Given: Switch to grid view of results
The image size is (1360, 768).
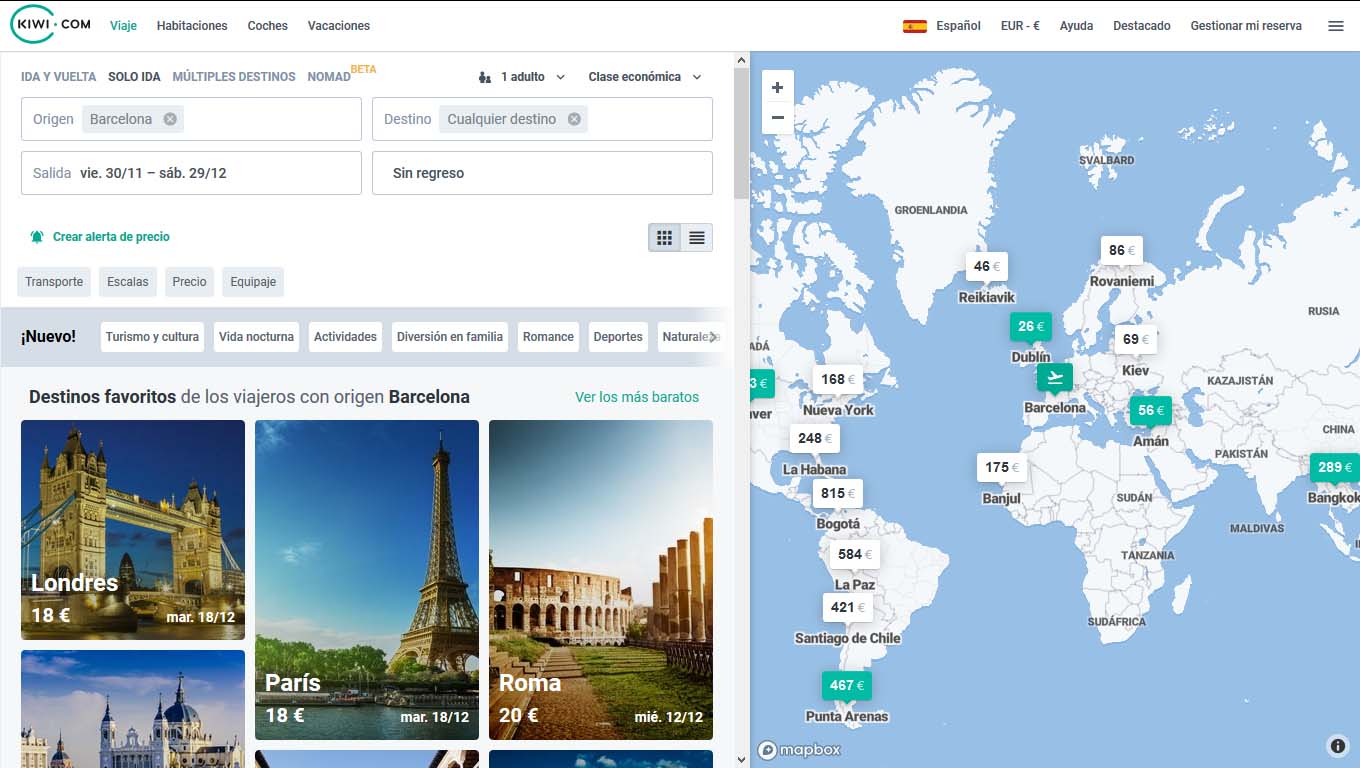Looking at the screenshot, I should (x=664, y=237).
